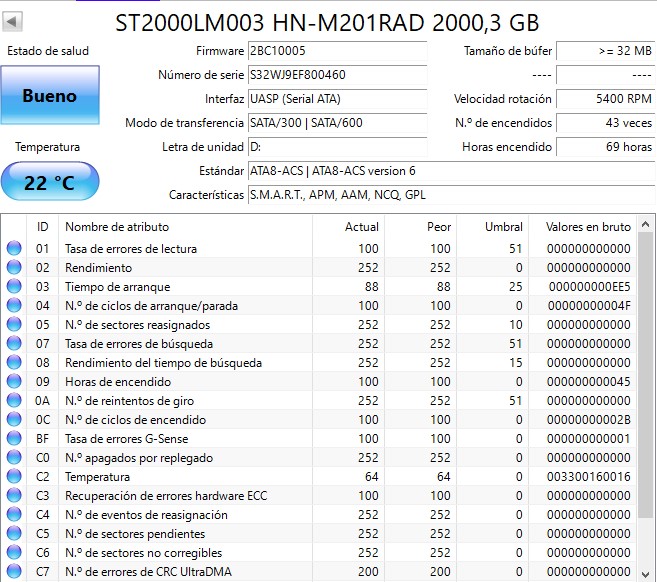
Task: Click status circle for apagados por replegado row
Action: (x=14, y=457)
